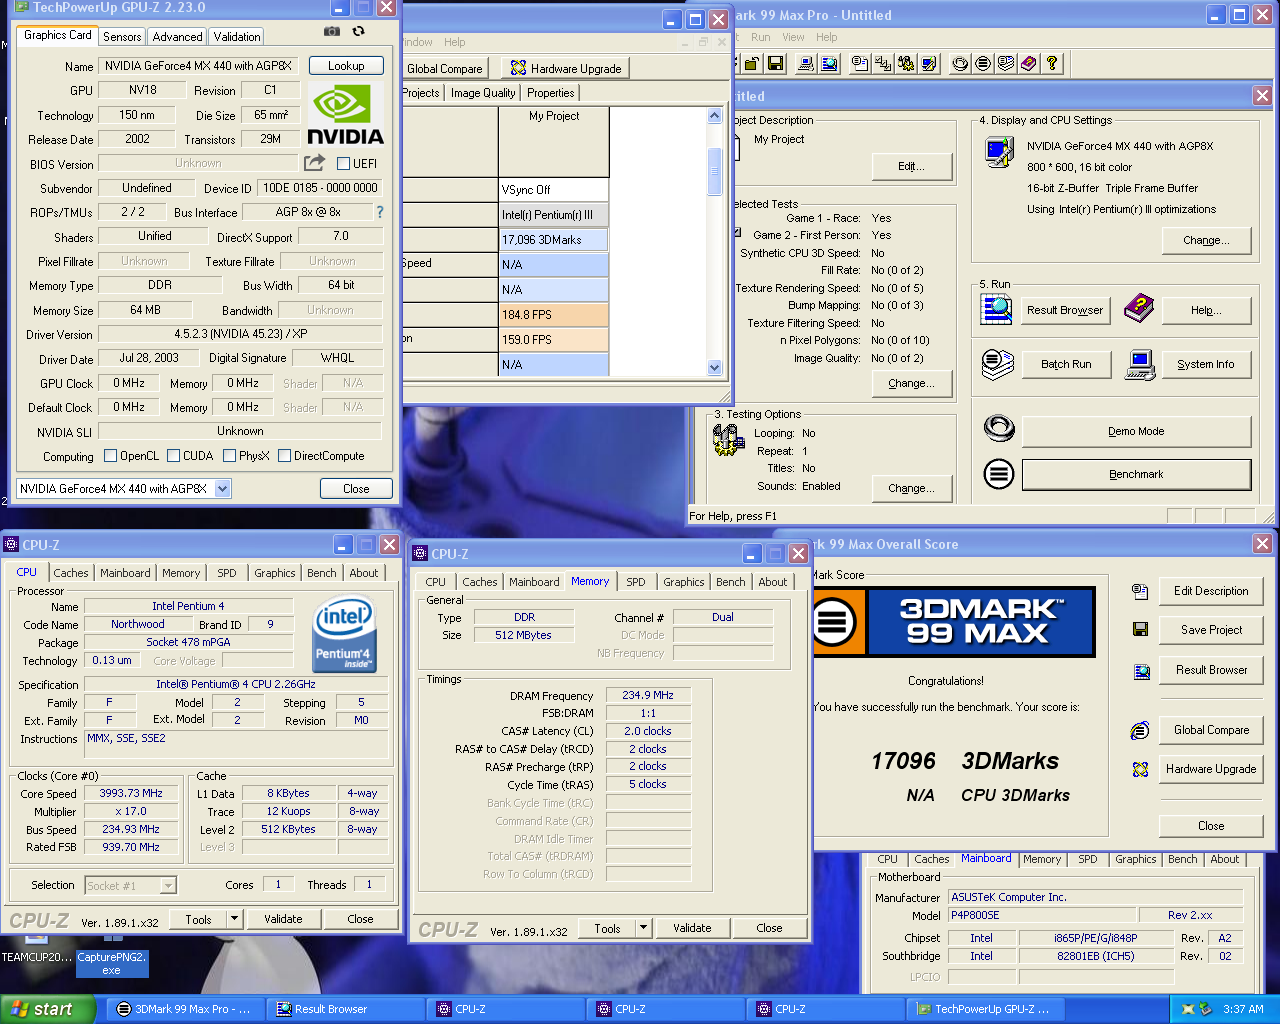1280x1024 pixels.
Task: Click the Global Compare toolbar button in Result Browser
Action: [x=445, y=69]
